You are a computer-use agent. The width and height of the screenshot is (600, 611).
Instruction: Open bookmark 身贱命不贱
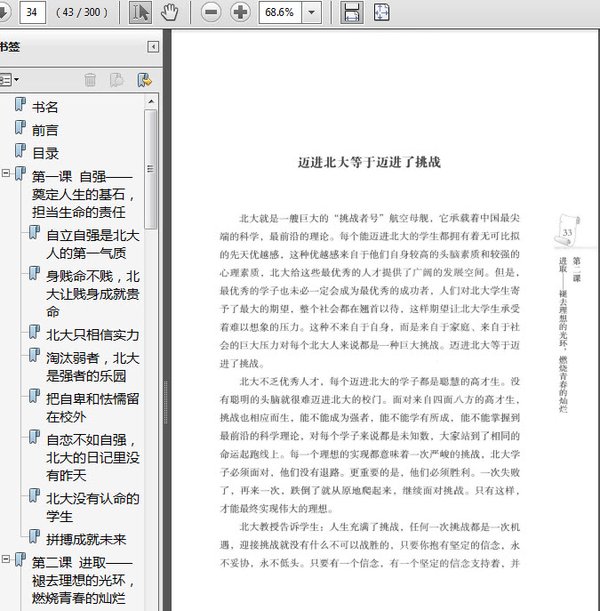93,294
